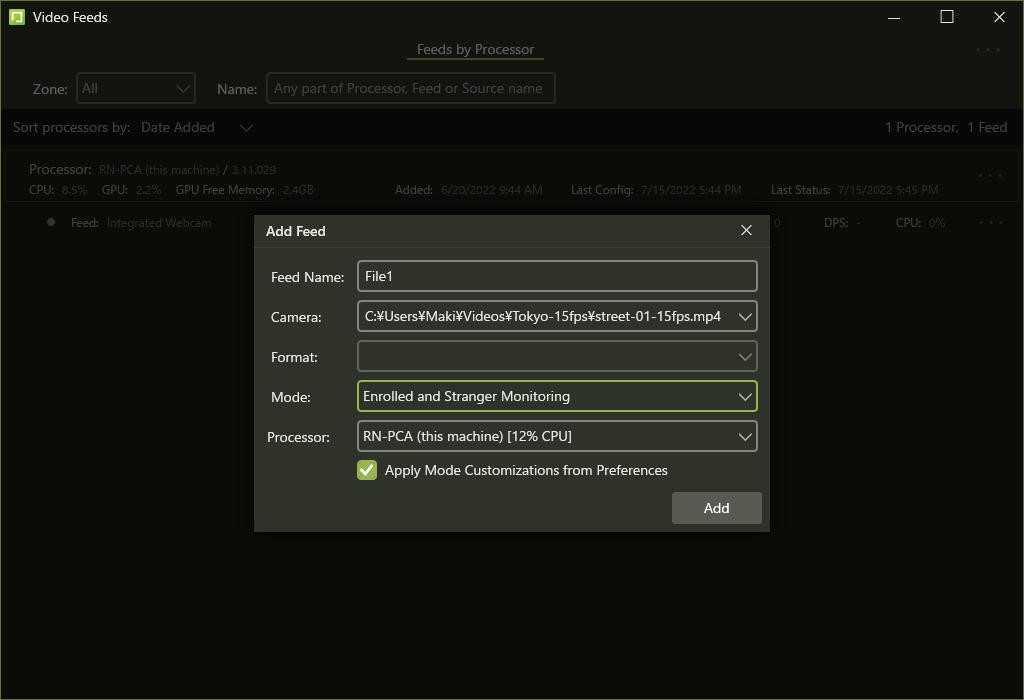
Task: Open the top-right more options menu
Action: point(988,49)
